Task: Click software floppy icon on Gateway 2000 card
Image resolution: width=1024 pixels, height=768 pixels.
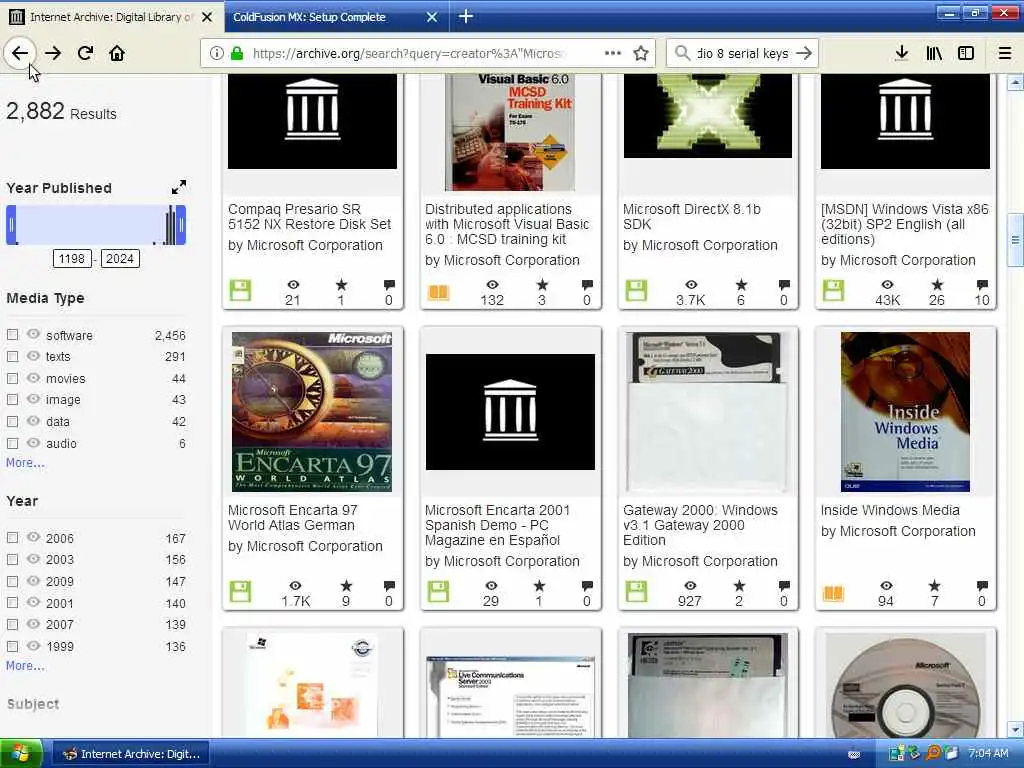Action: (636, 591)
